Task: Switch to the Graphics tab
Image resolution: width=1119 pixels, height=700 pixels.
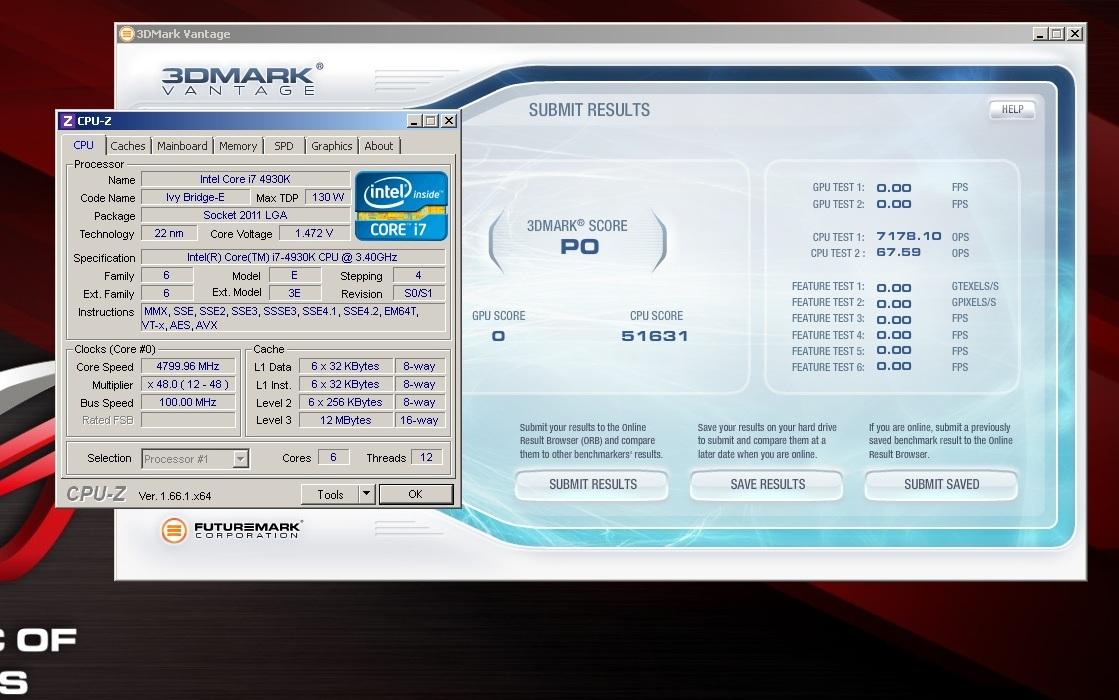Action: pos(331,146)
